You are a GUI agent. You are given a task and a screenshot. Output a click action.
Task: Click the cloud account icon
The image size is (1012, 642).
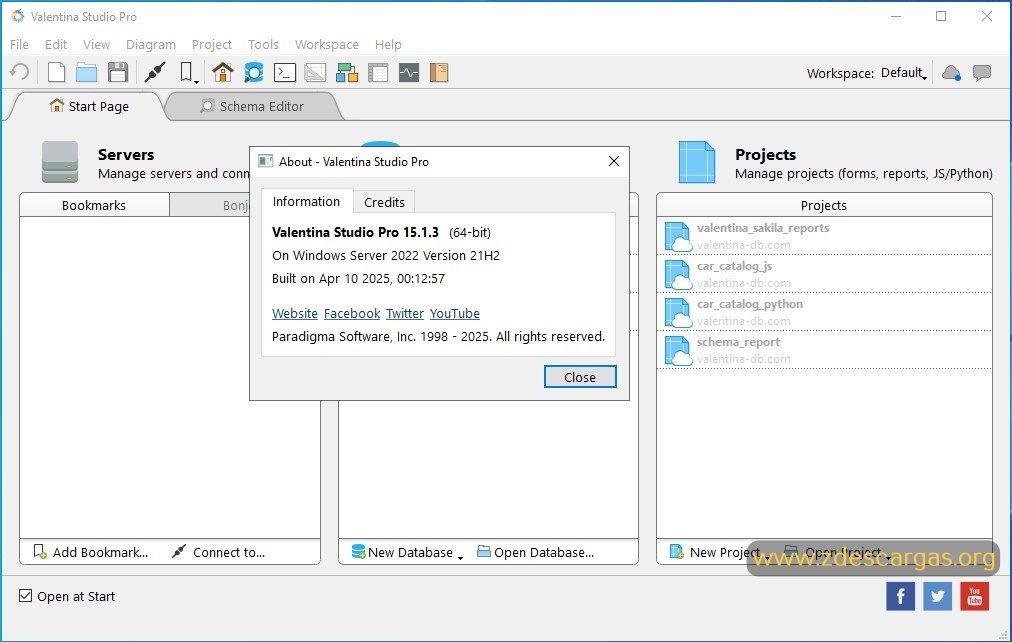point(951,73)
